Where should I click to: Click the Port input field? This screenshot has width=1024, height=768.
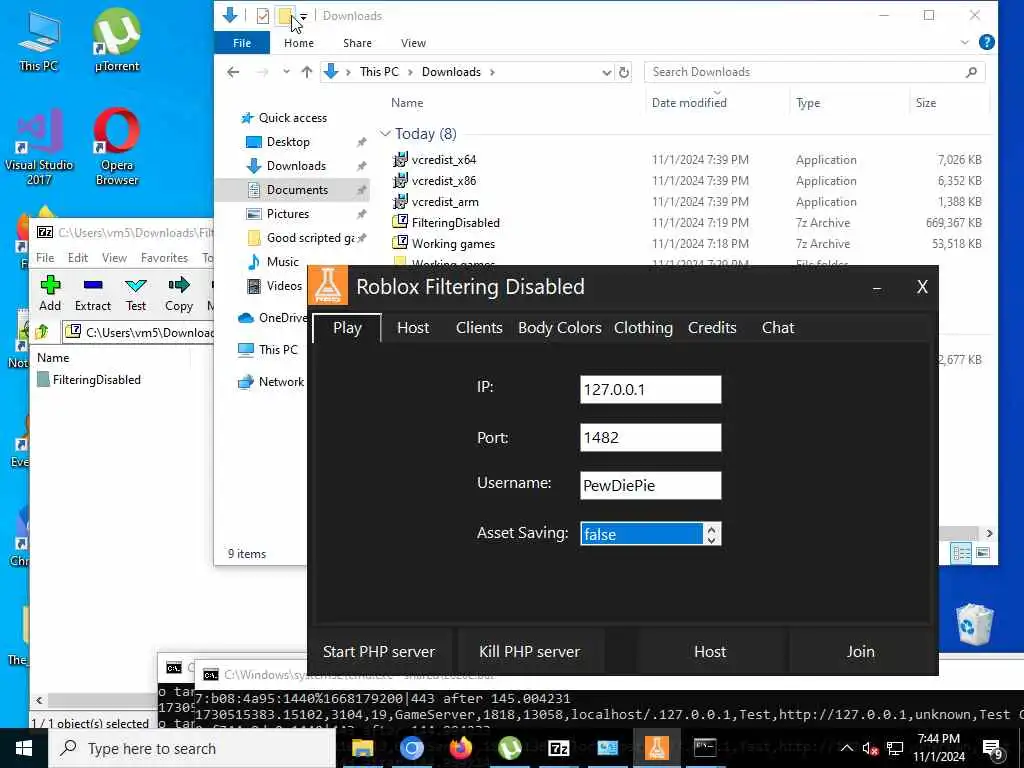pyautogui.click(x=650, y=438)
